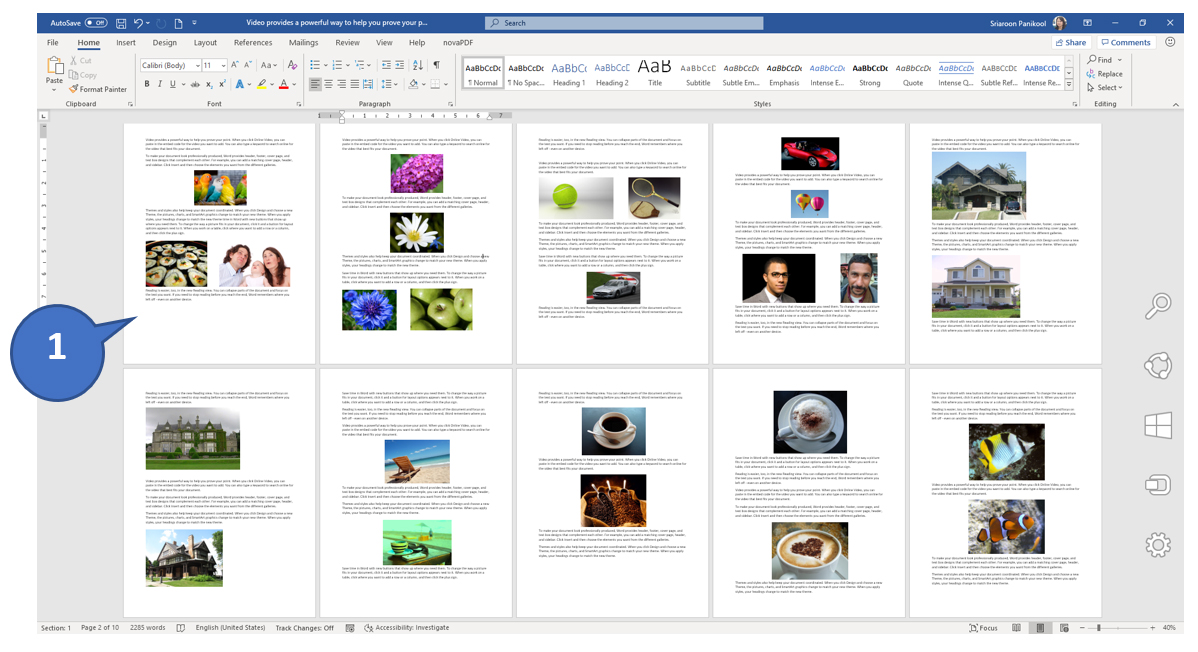Expand the Styles gallery More button
Viewport: 1198px width, 652px height.
(1069, 83)
